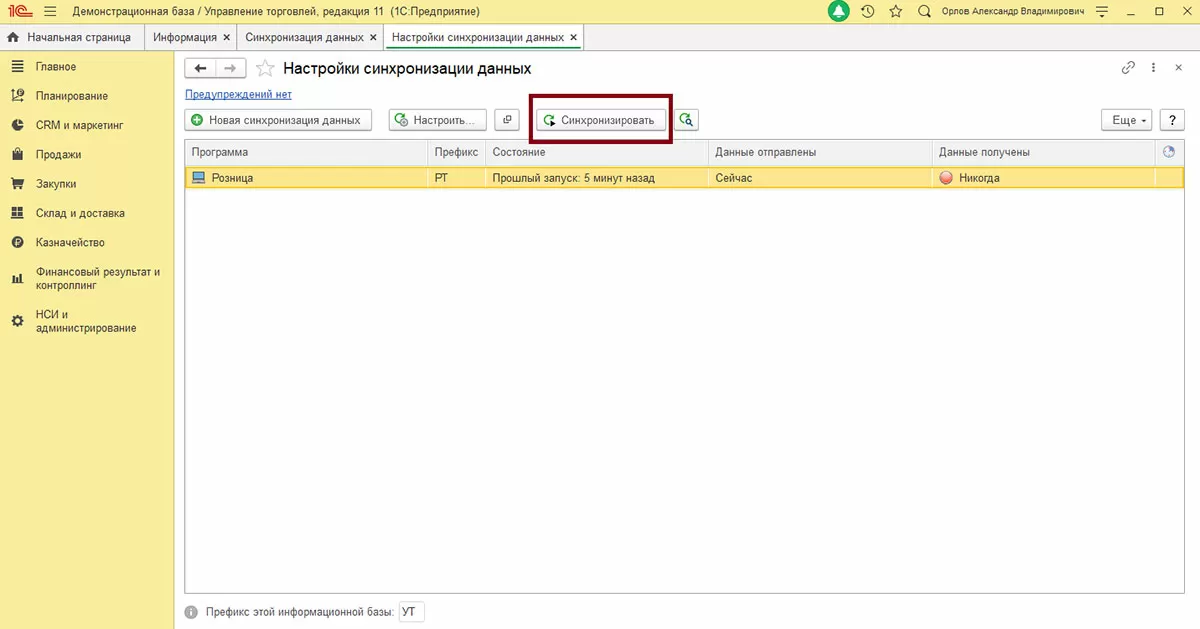Open the Еще dropdown menu
The image size is (1200, 629).
[x=1126, y=120]
